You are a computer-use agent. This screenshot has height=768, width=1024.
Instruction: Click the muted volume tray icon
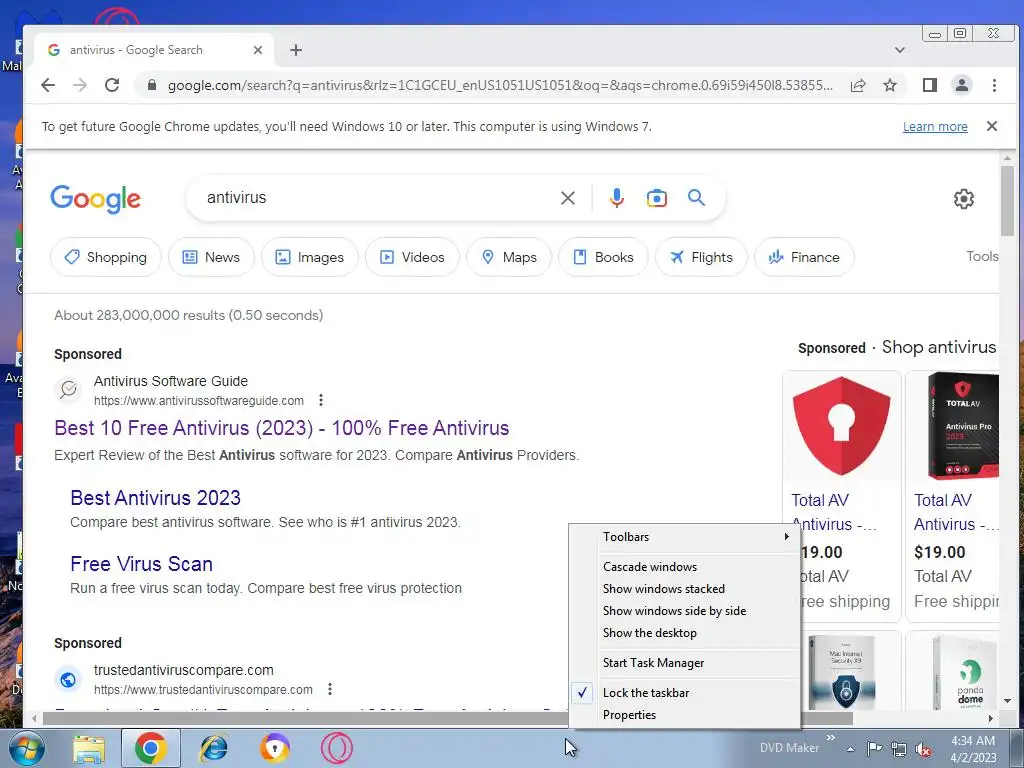coord(923,748)
